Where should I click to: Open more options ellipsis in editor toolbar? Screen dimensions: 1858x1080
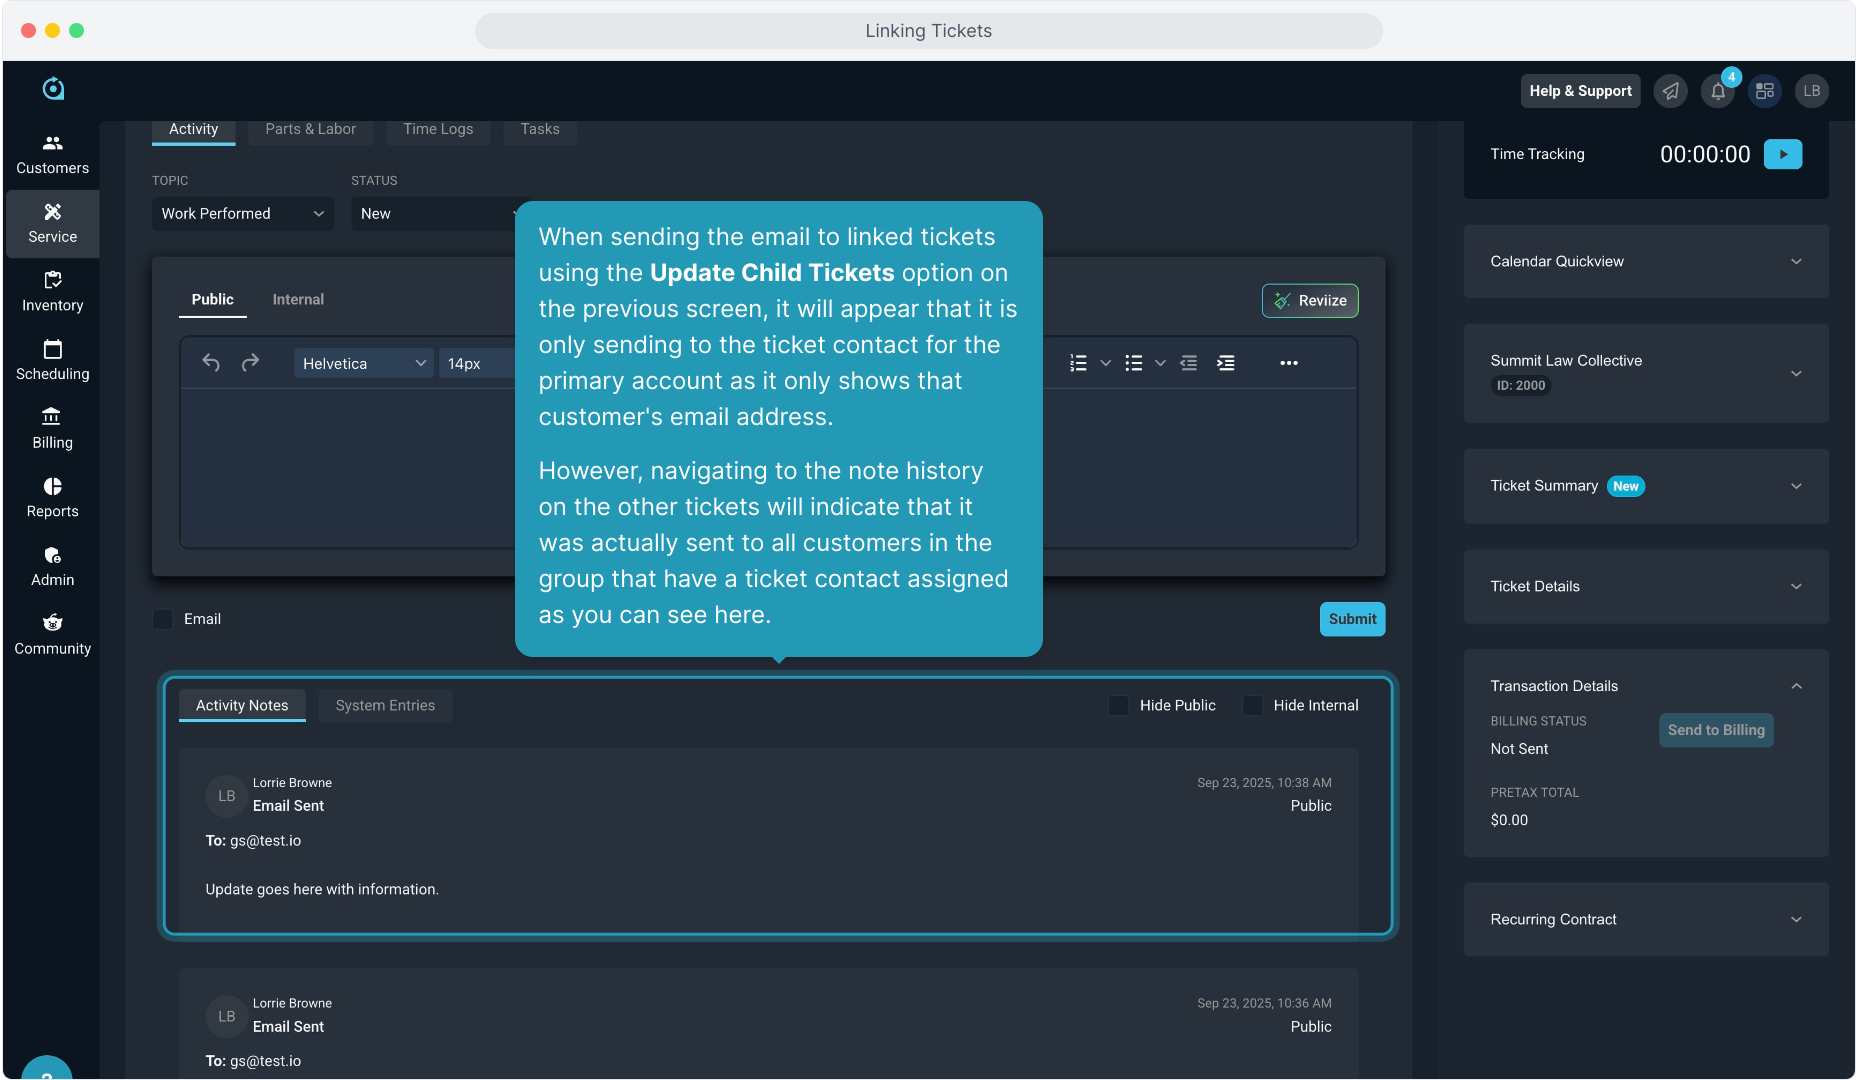click(1288, 363)
